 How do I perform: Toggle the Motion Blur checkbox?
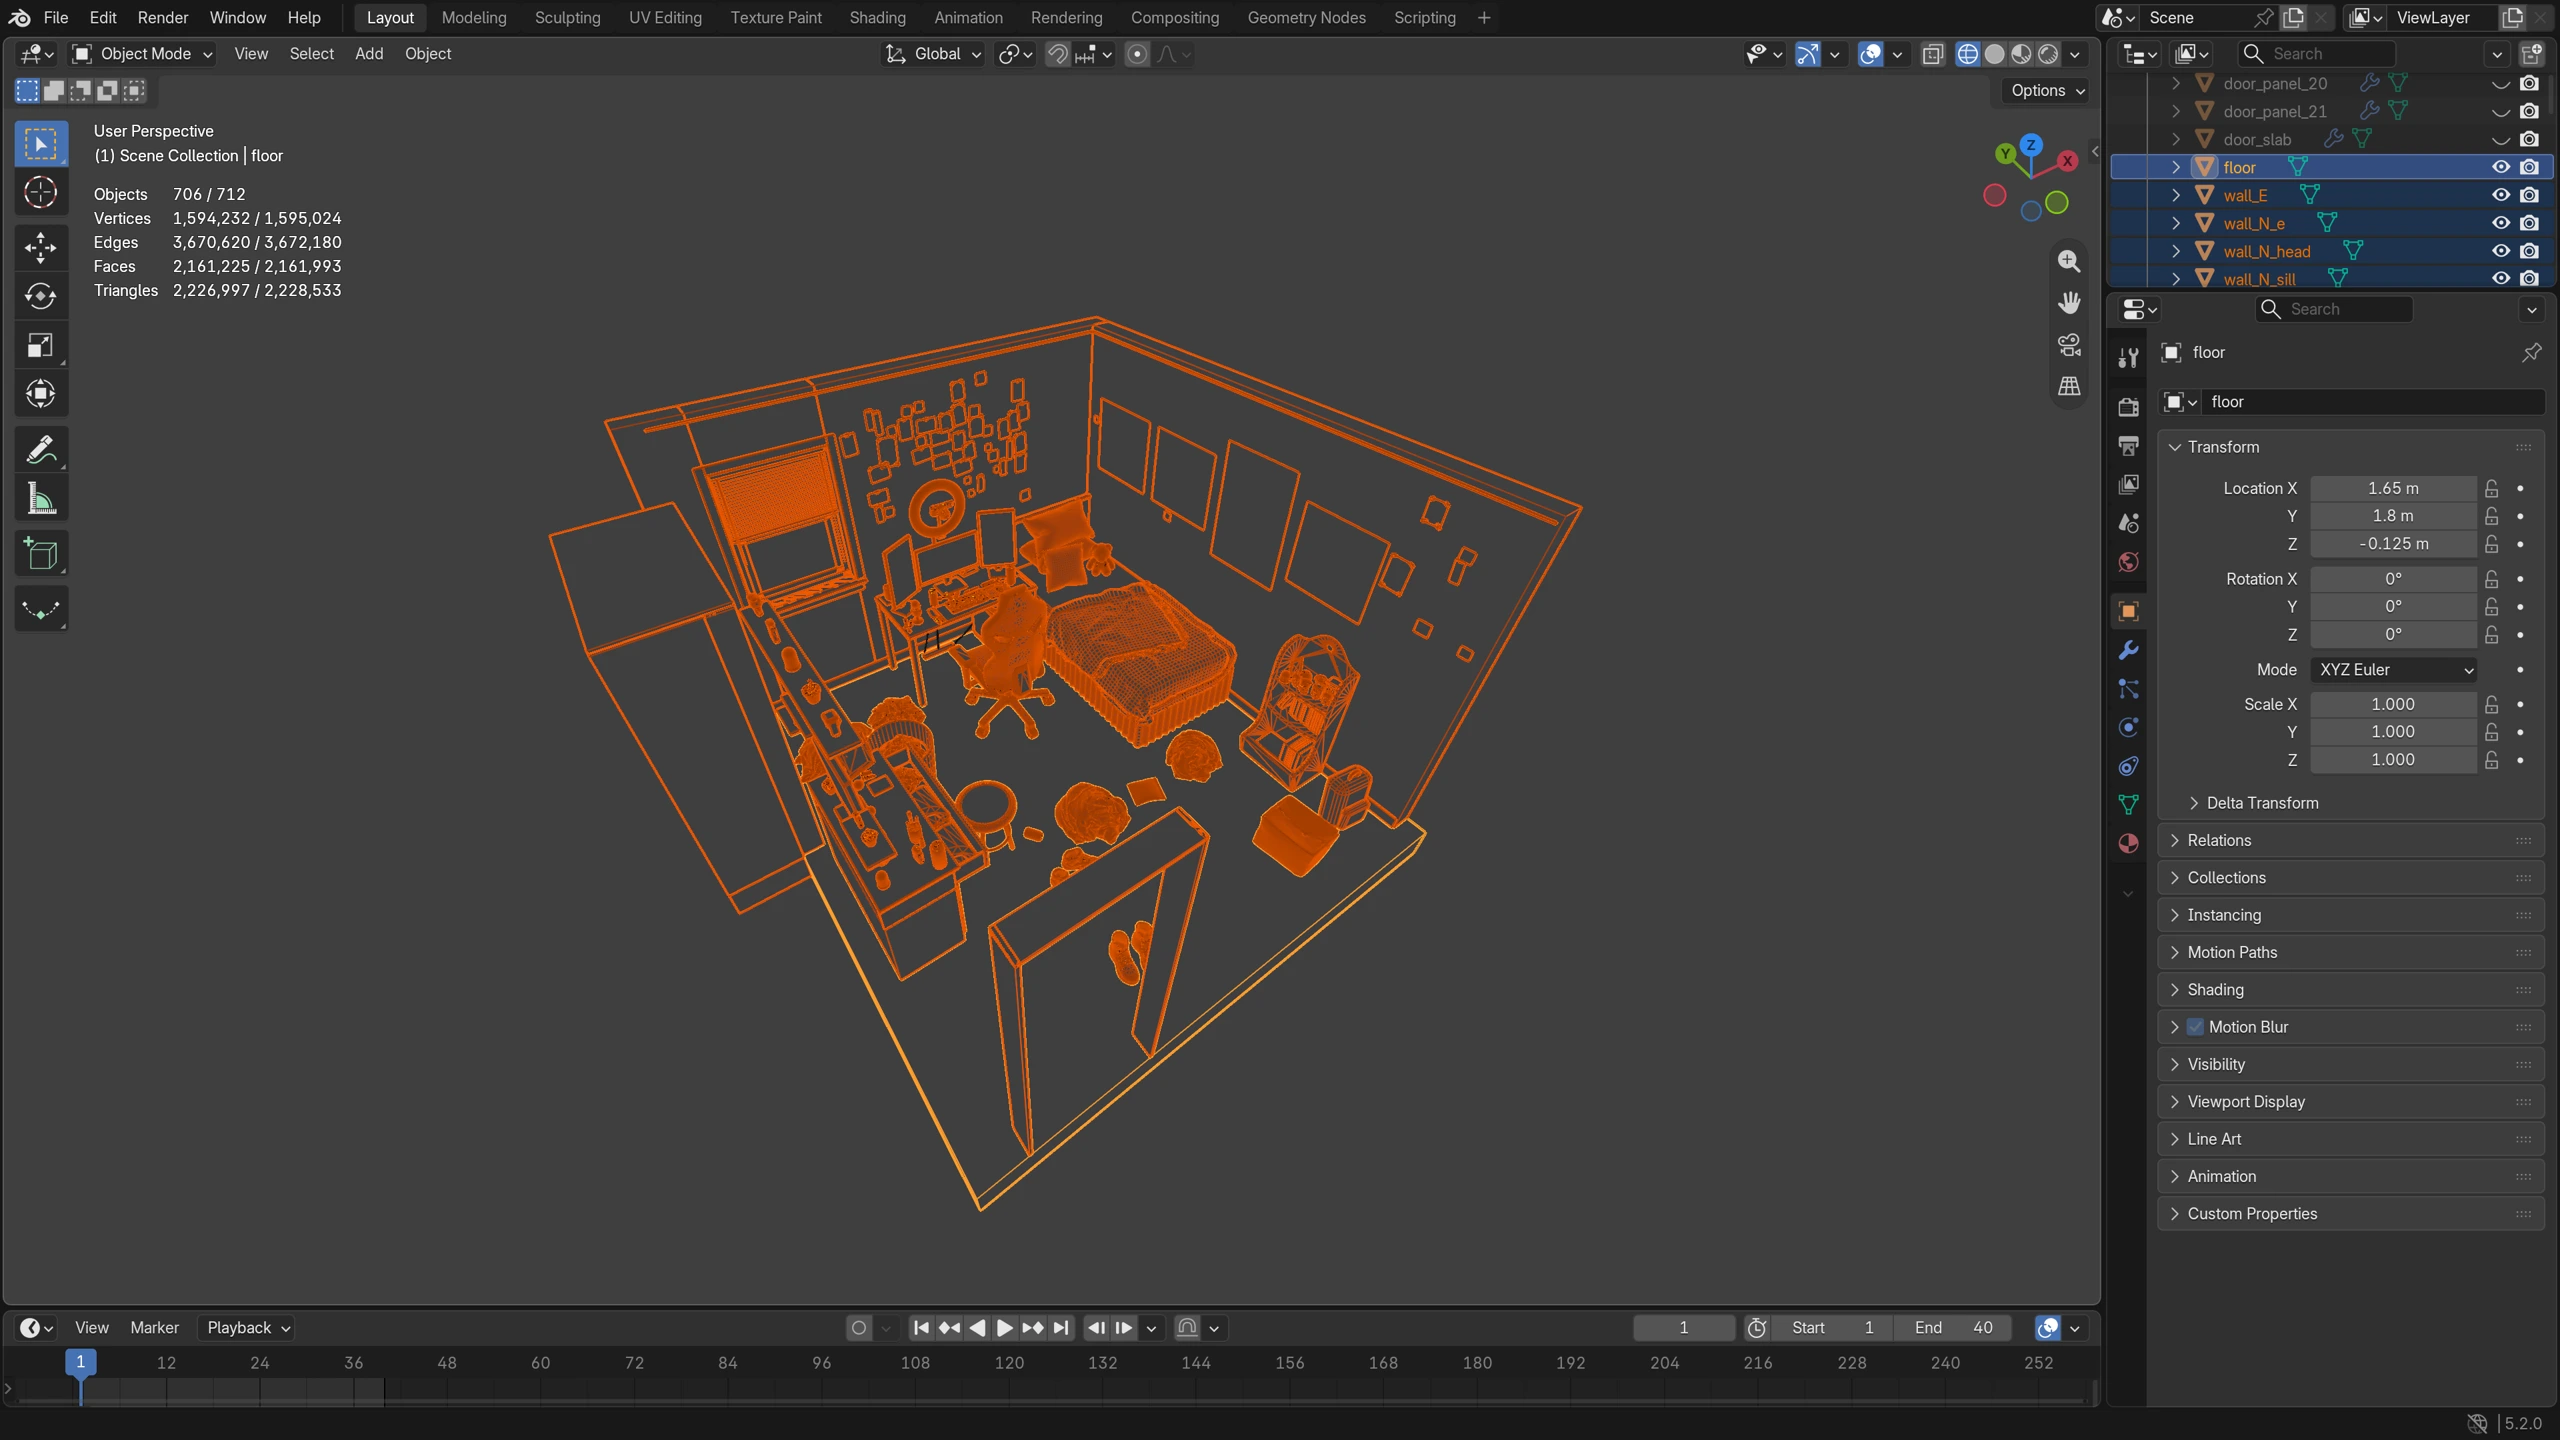point(2195,1027)
